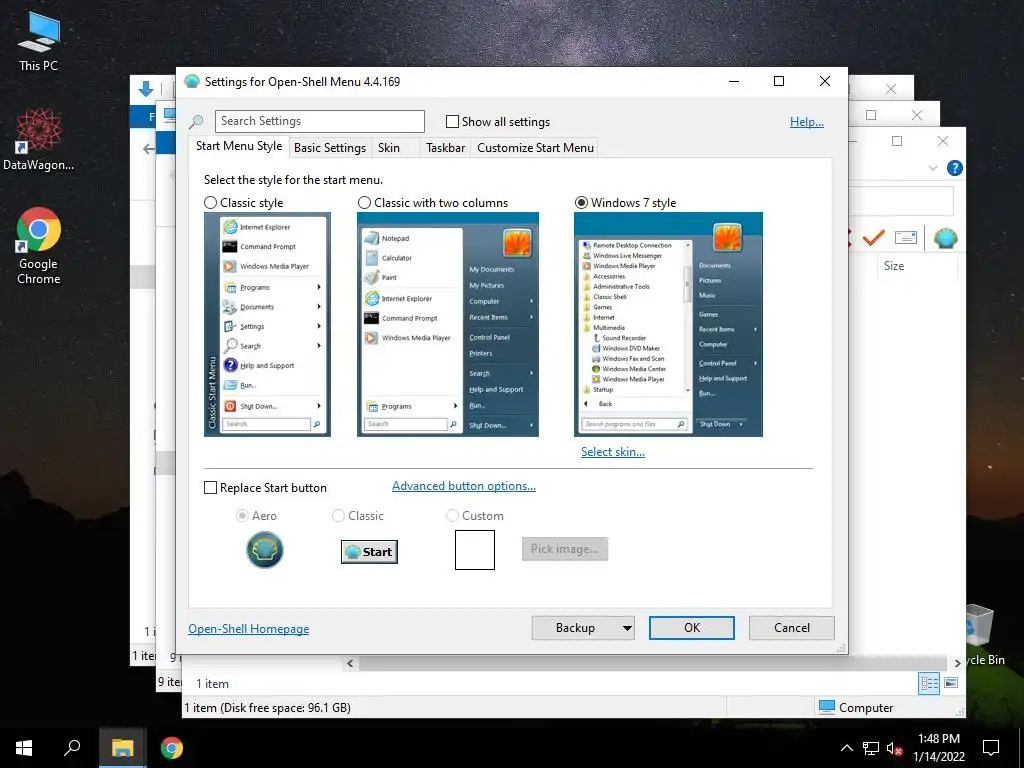
Task: Visit the Open-Shell Homepage link
Action: tap(249, 629)
